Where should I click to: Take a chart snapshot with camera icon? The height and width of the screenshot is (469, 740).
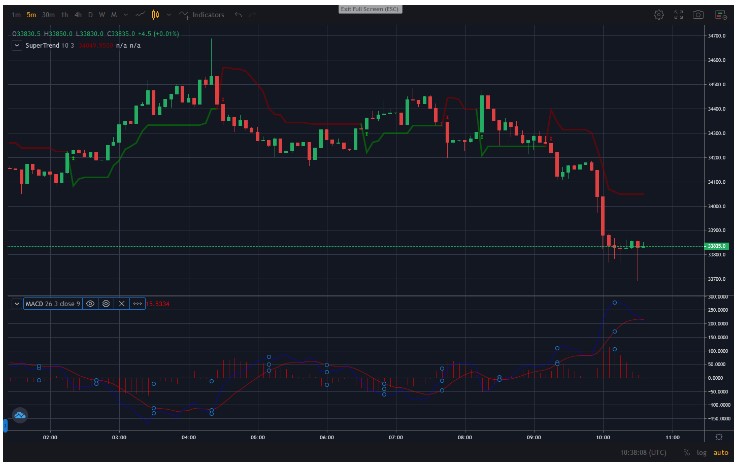pos(698,15)
